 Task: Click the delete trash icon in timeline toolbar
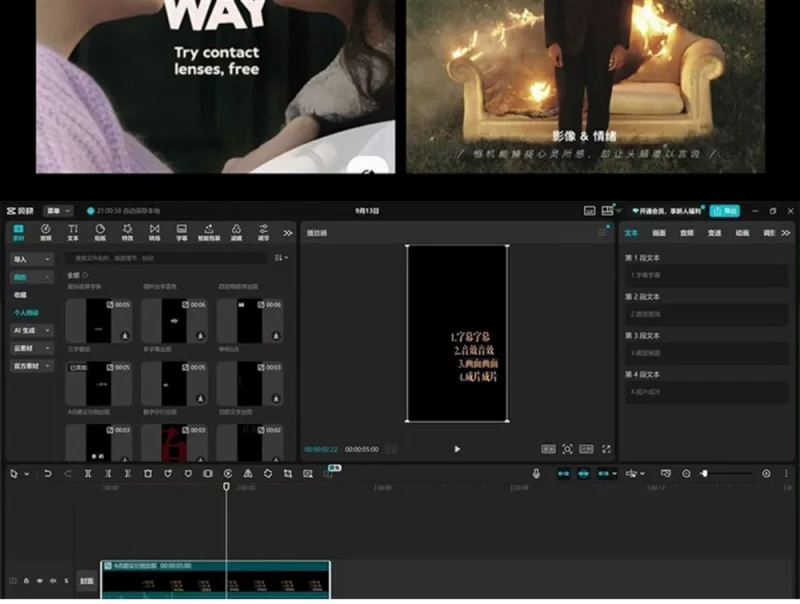pyautogui.click(x=147, y=473)
